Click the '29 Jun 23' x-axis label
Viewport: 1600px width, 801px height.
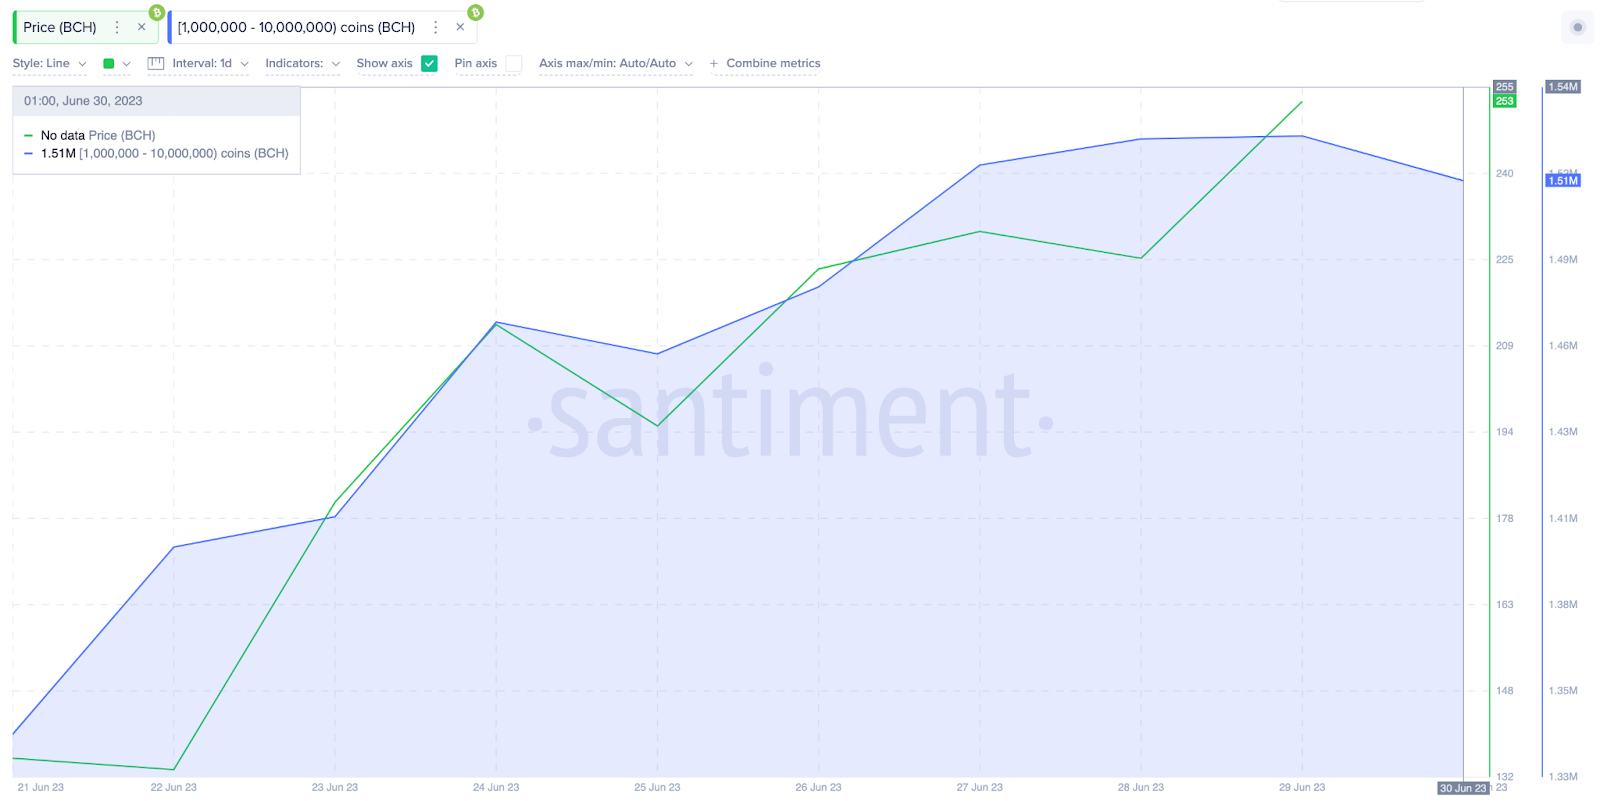pos(1302,787)
